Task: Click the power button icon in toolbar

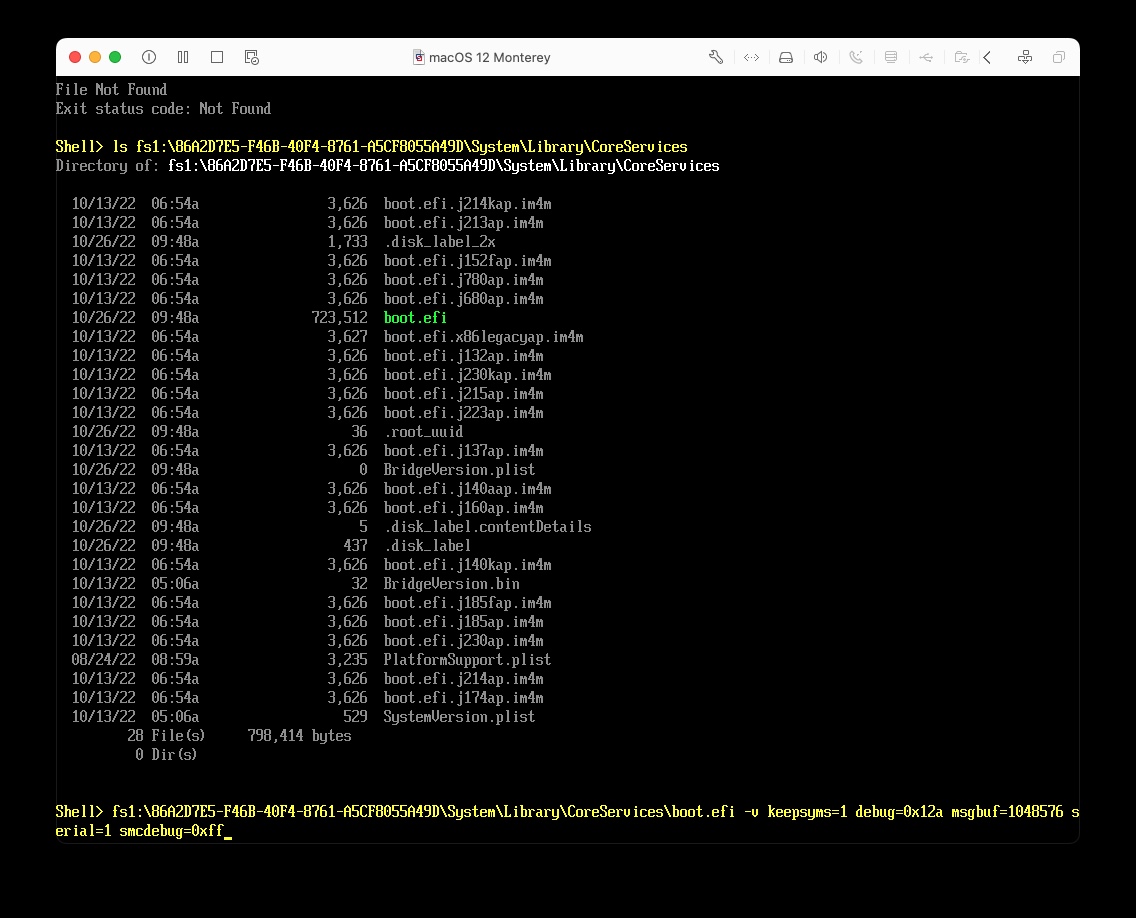Action: pyautogui.click(x=149, y=57)
